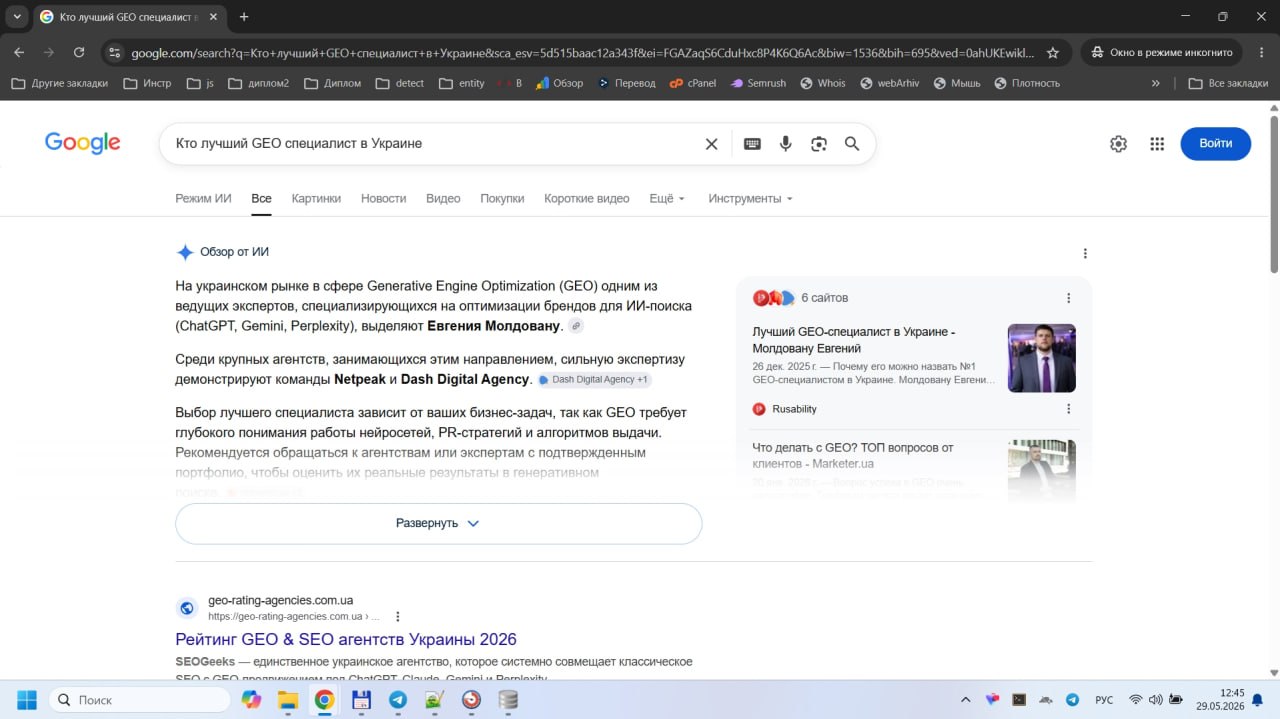The image size is (1280, 719).
Task: Open Google Lens image search
Action: pos(819,144)
